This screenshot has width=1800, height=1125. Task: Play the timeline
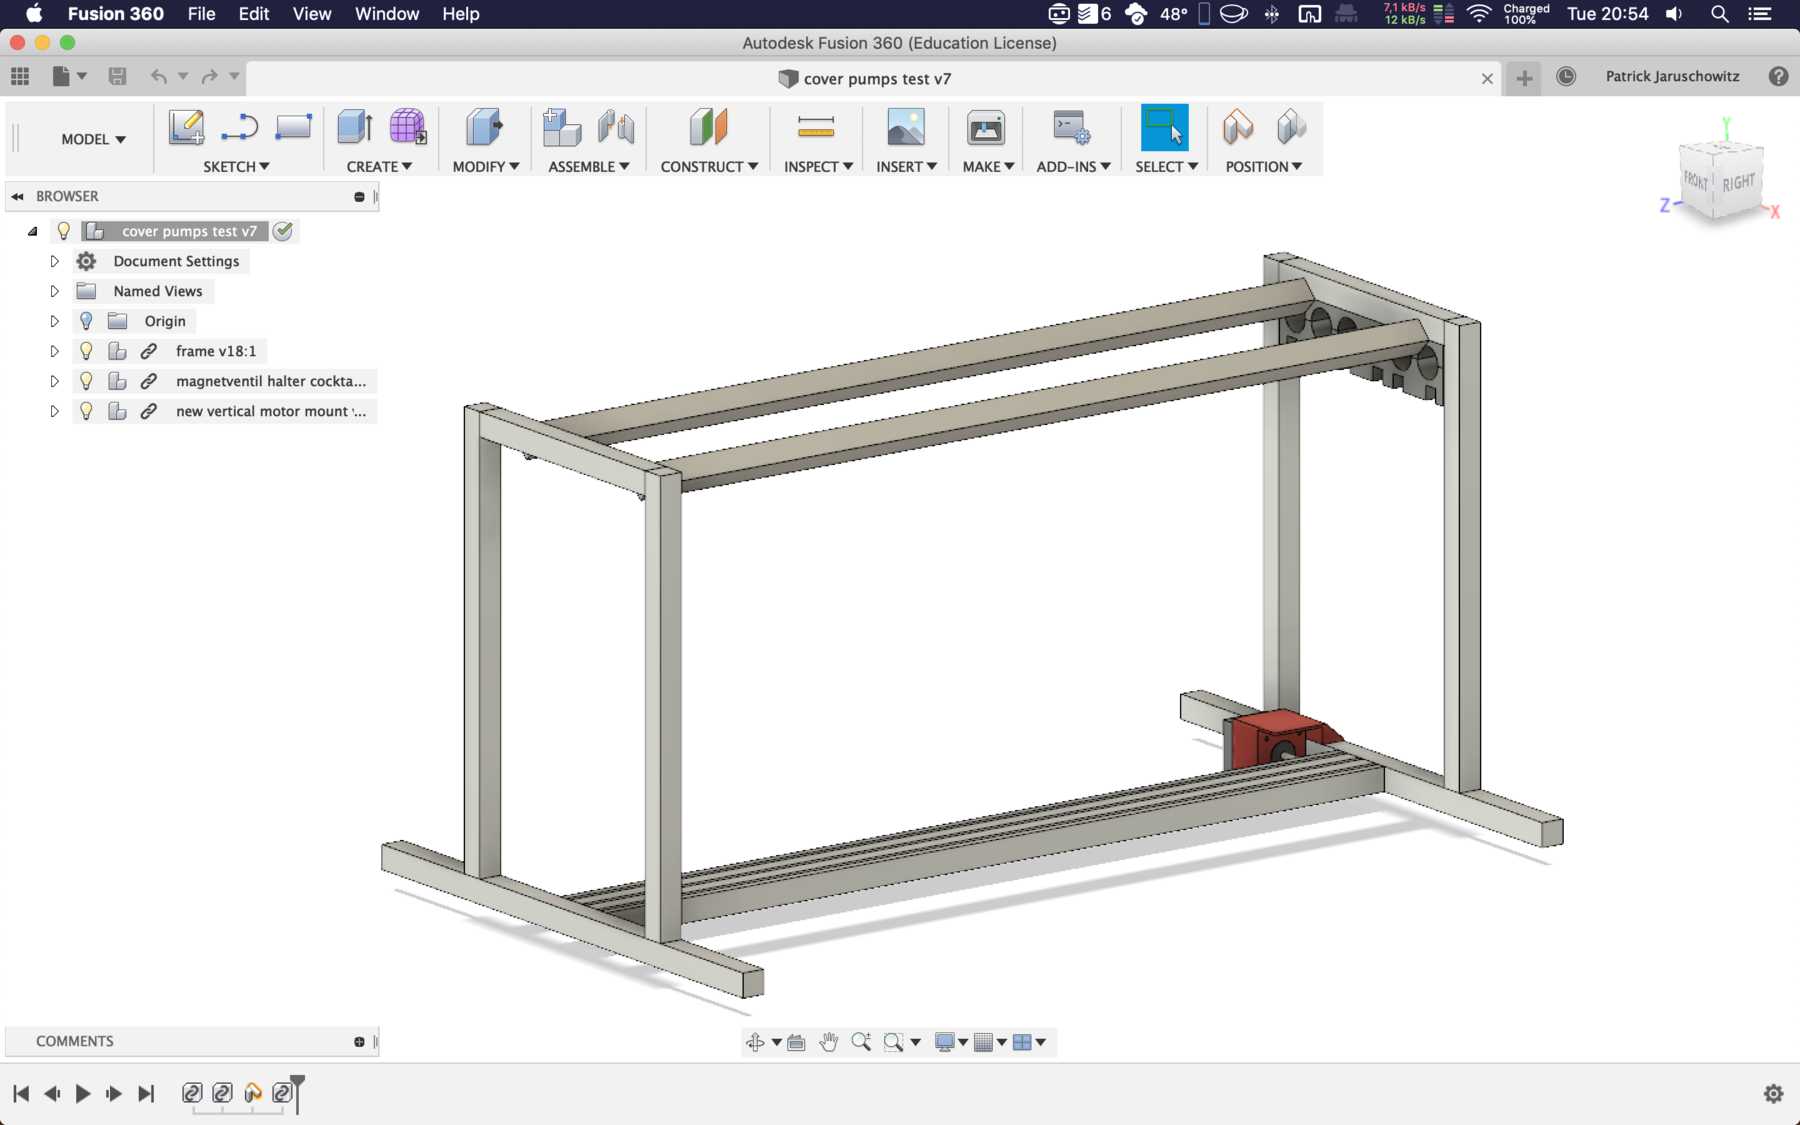point(83,1093)
